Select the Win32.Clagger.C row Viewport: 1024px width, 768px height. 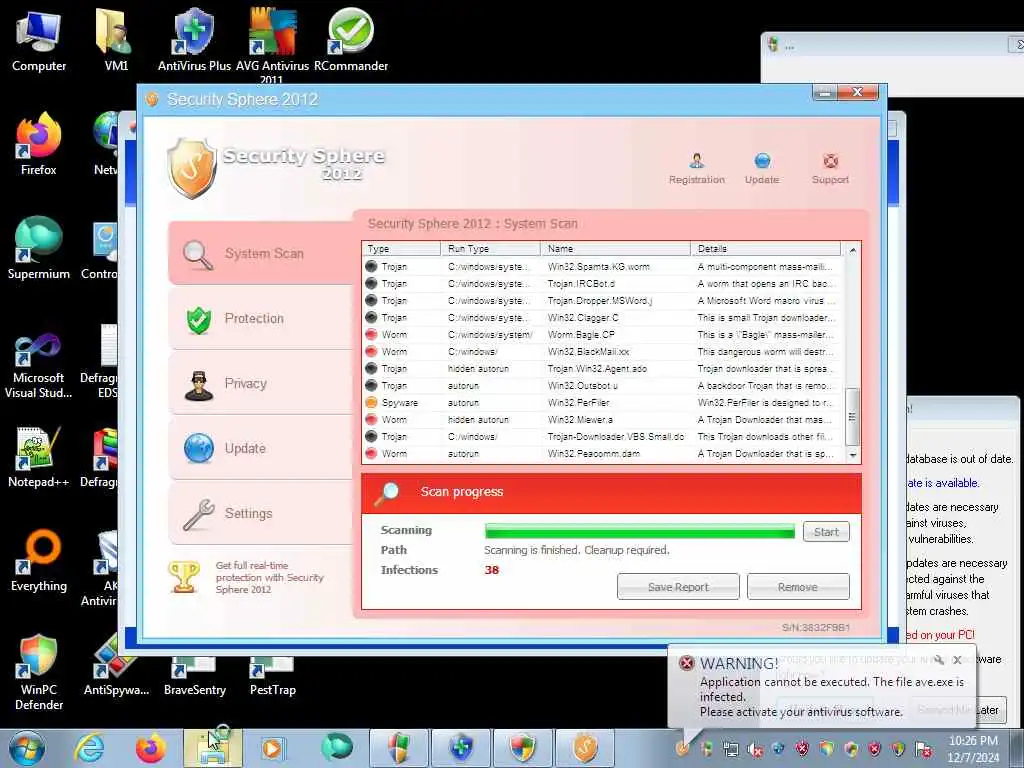tap(603, 317)
